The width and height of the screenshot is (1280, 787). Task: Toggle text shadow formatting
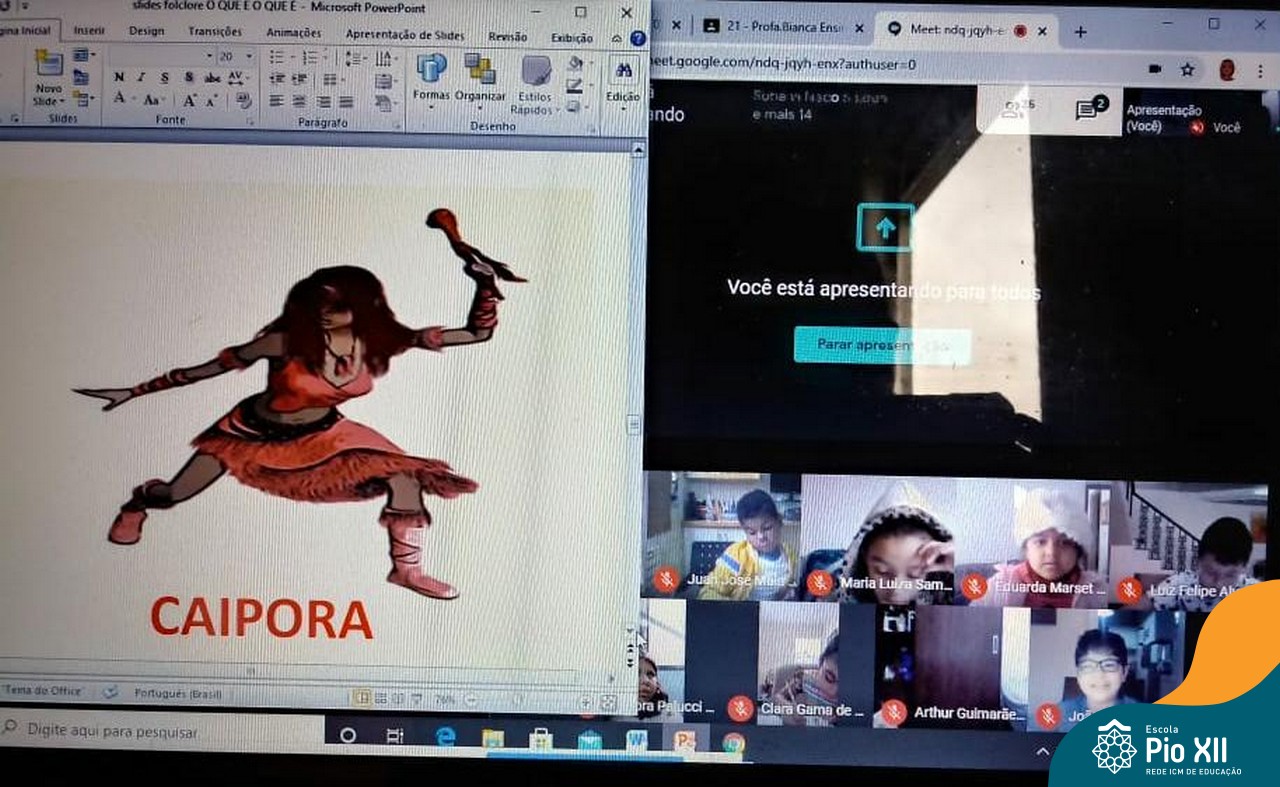(x=189, y=77)
